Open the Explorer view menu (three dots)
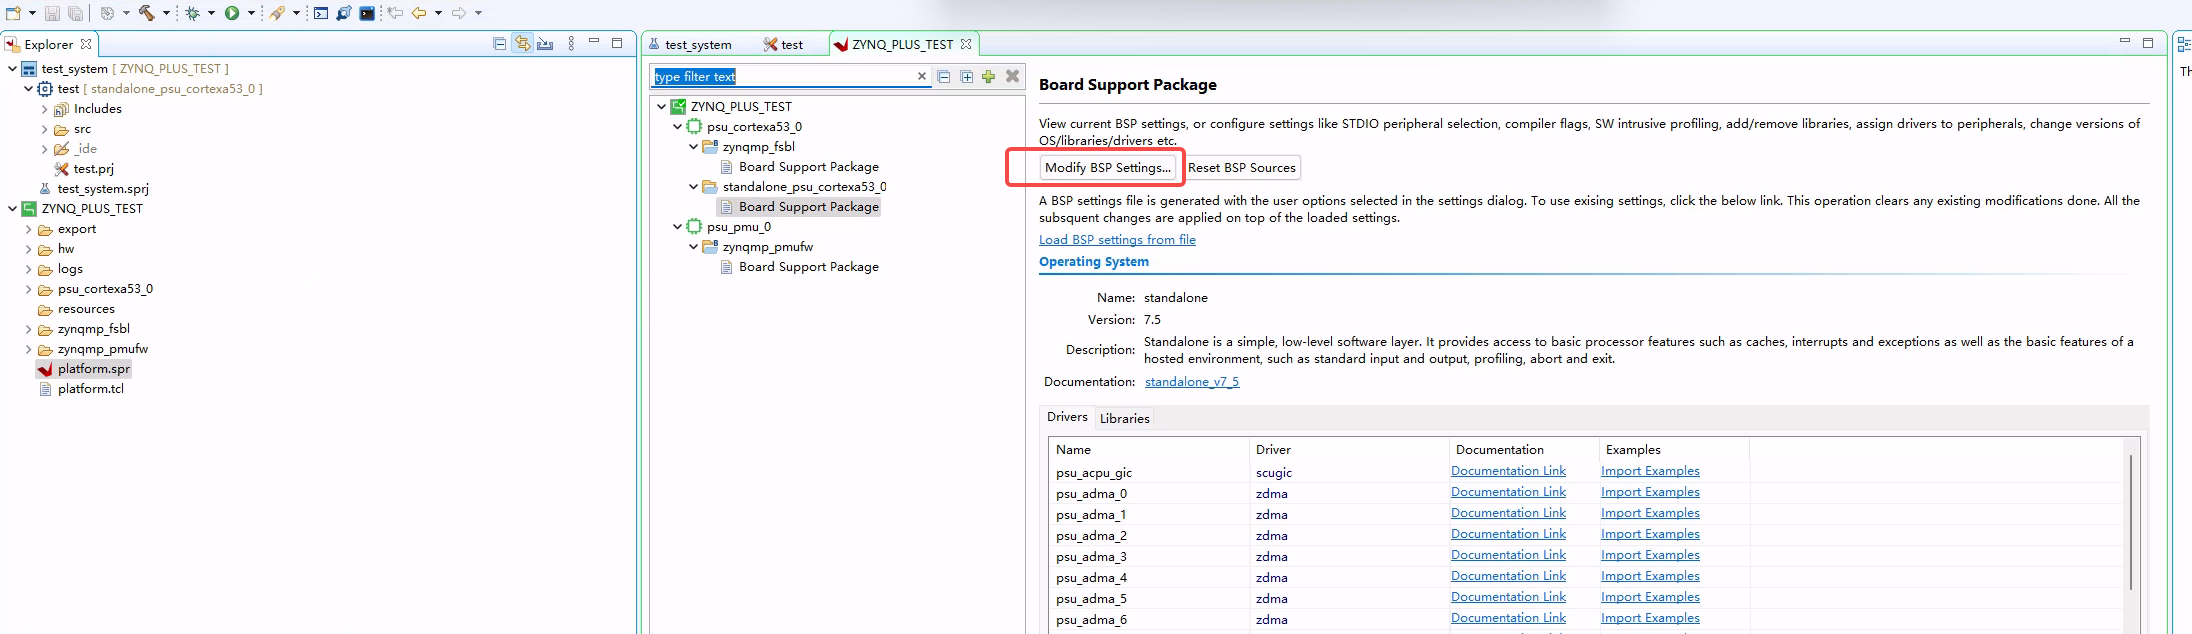This screenshot has width=2192, height=634. (x=571, y=44)
